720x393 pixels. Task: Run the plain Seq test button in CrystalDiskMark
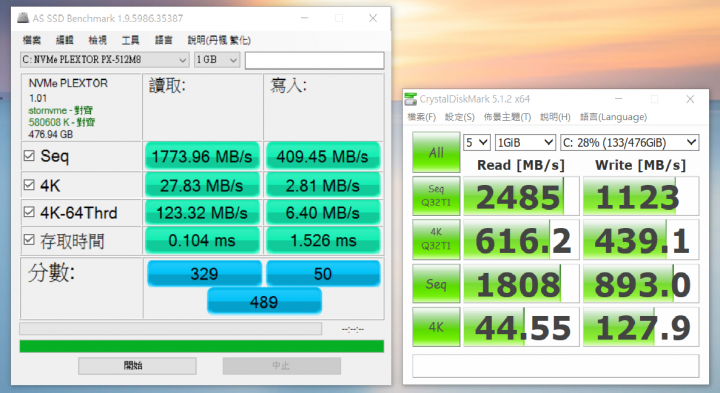click(436, 284)
